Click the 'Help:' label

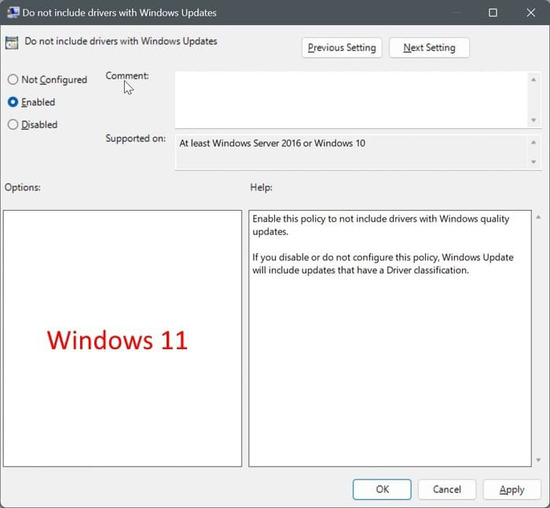[261, 187]
